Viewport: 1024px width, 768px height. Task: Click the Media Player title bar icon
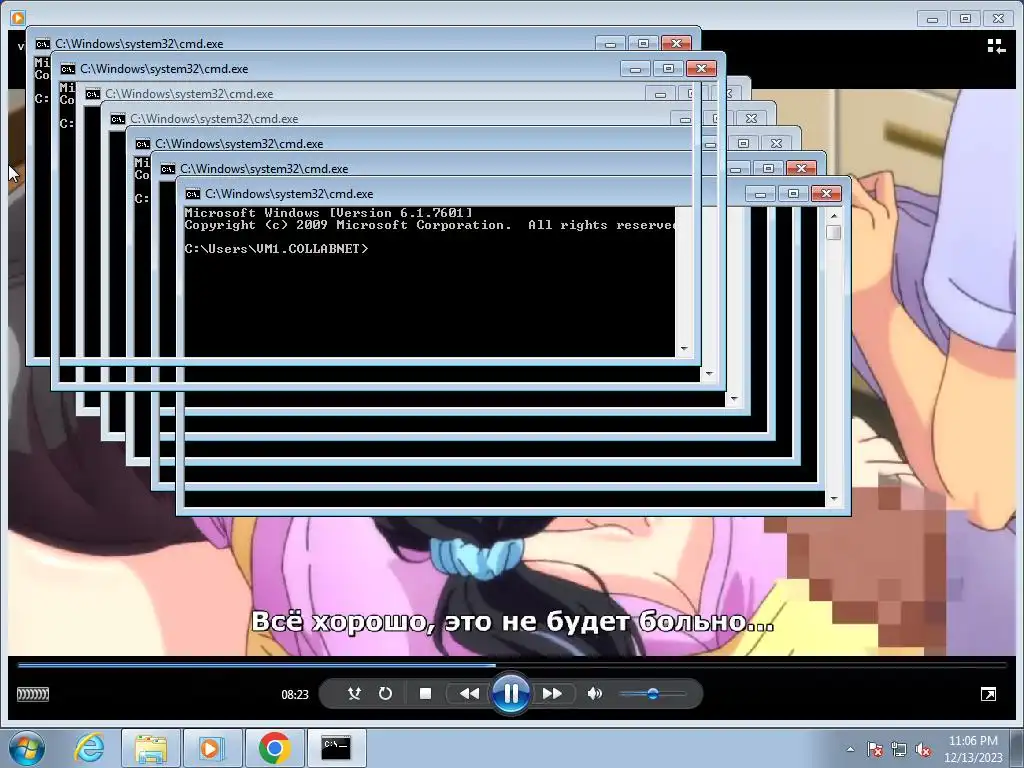click(18, 18)
